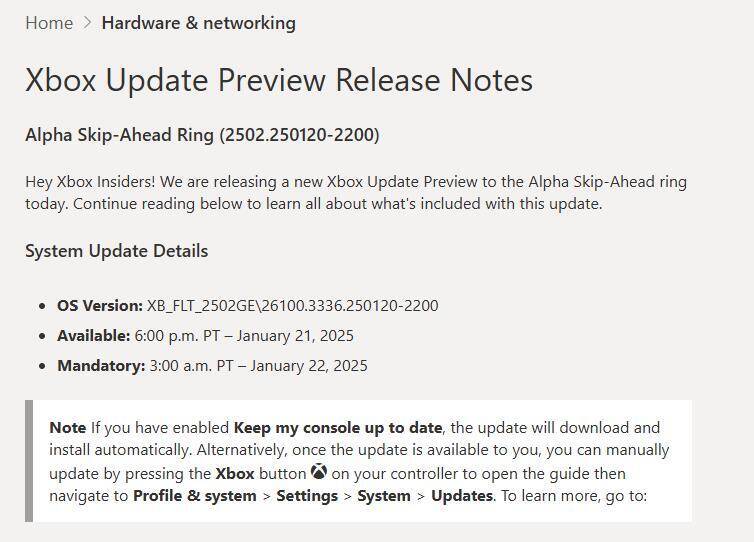Click the bullet point beside Mandatory
Image resolution: width=754 pixels, height=542 pixels.
point(42,366)
